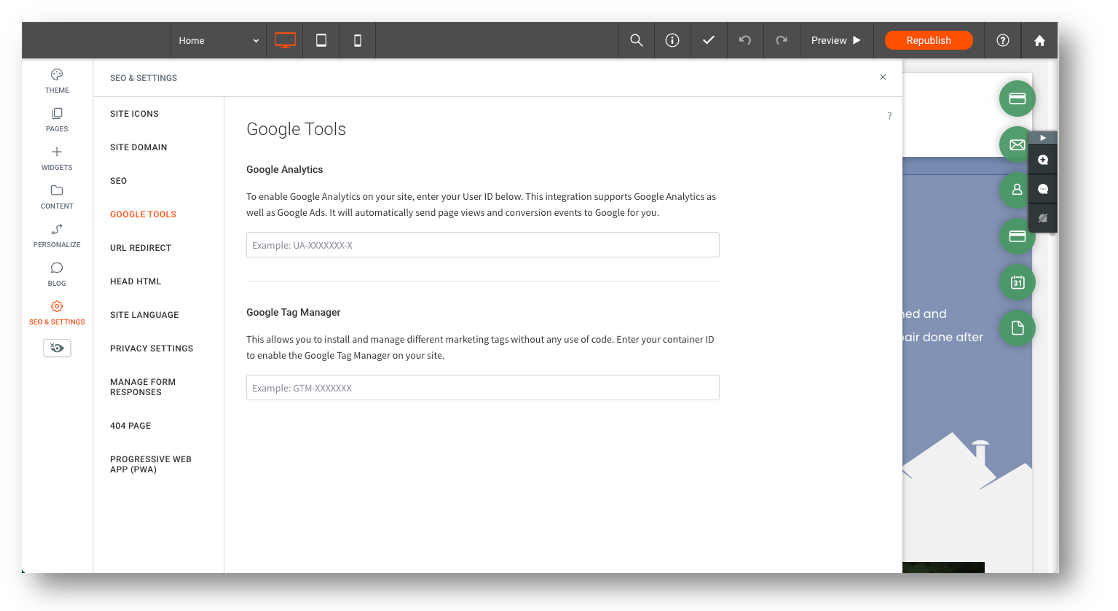The width and height of the screenshot is (1118, 611).
Task: Open the Theme panel
Action: tap(57, 81)
